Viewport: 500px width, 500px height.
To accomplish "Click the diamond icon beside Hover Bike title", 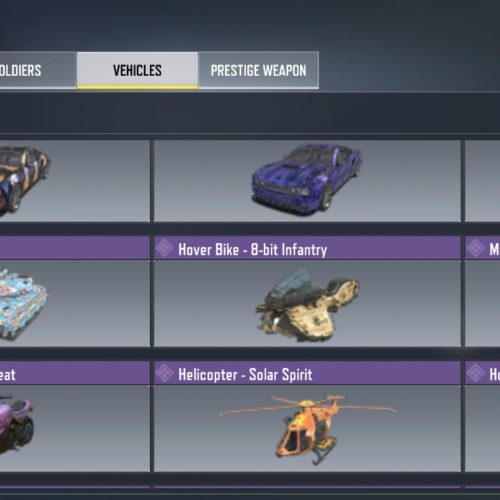I will 165,248.
